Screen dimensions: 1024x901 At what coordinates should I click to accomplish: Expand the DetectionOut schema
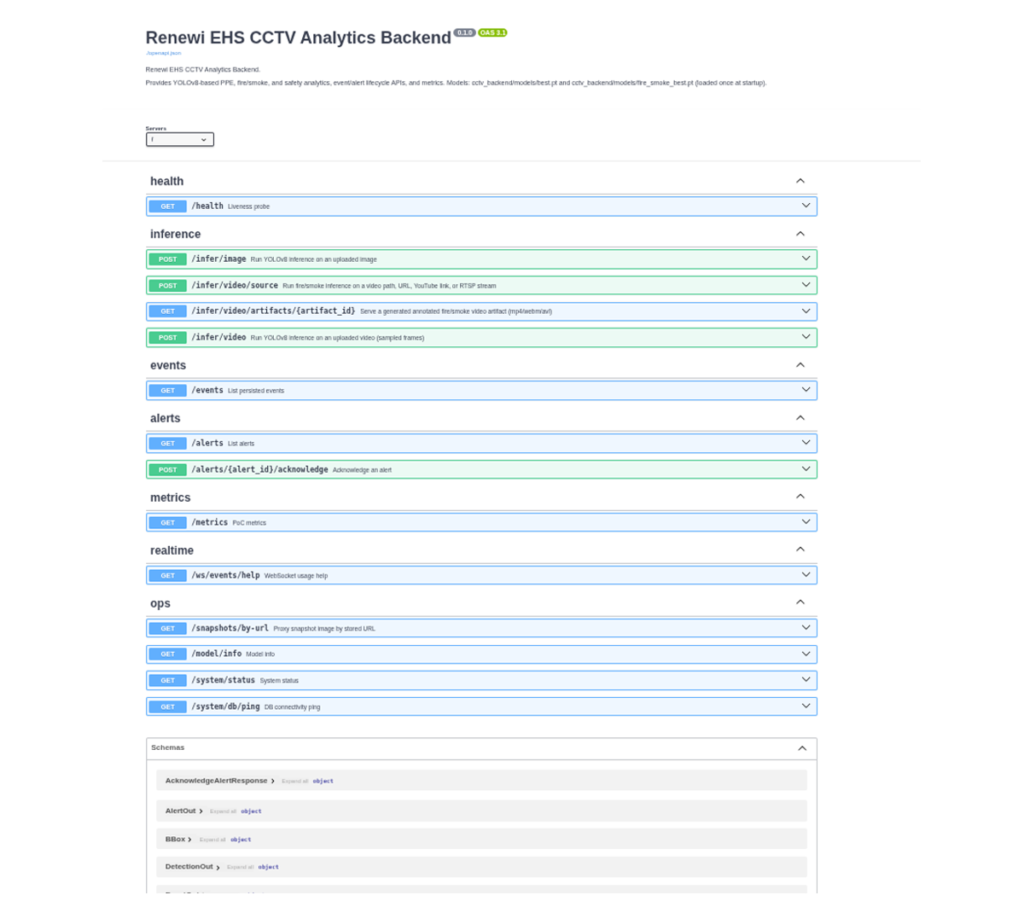tap(192, 867)
